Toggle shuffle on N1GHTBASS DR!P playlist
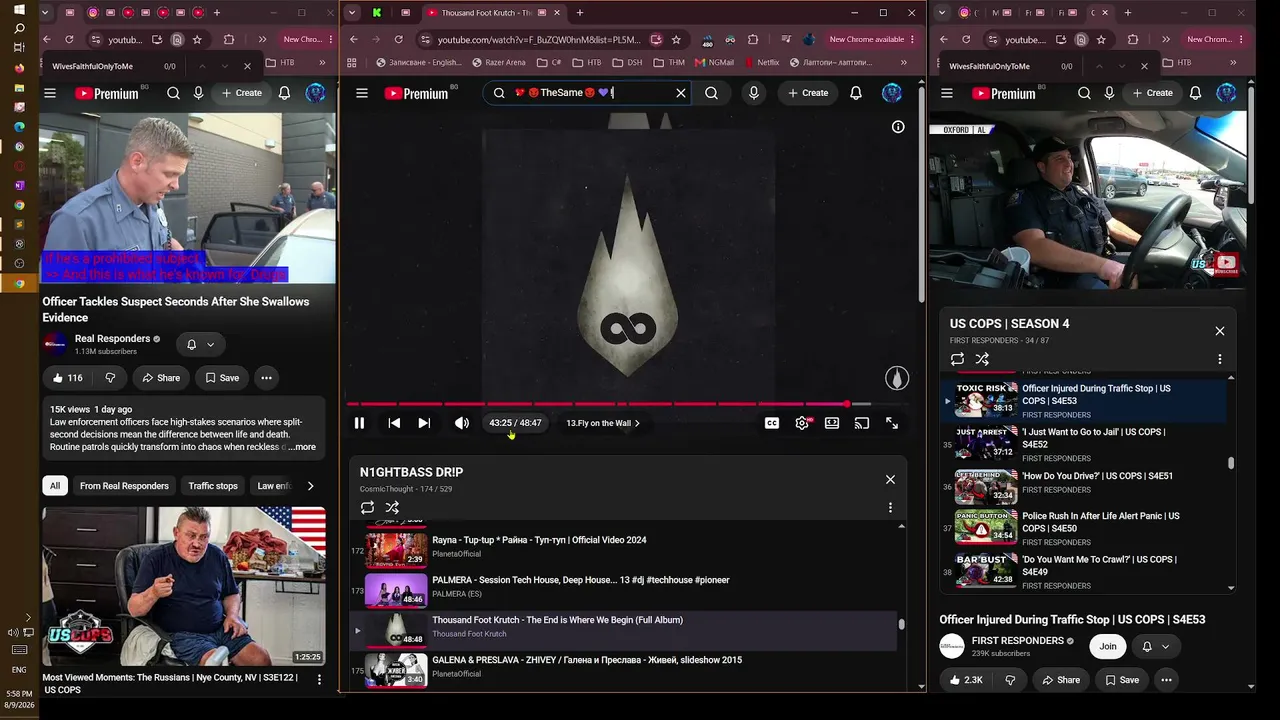 (392, 508)
